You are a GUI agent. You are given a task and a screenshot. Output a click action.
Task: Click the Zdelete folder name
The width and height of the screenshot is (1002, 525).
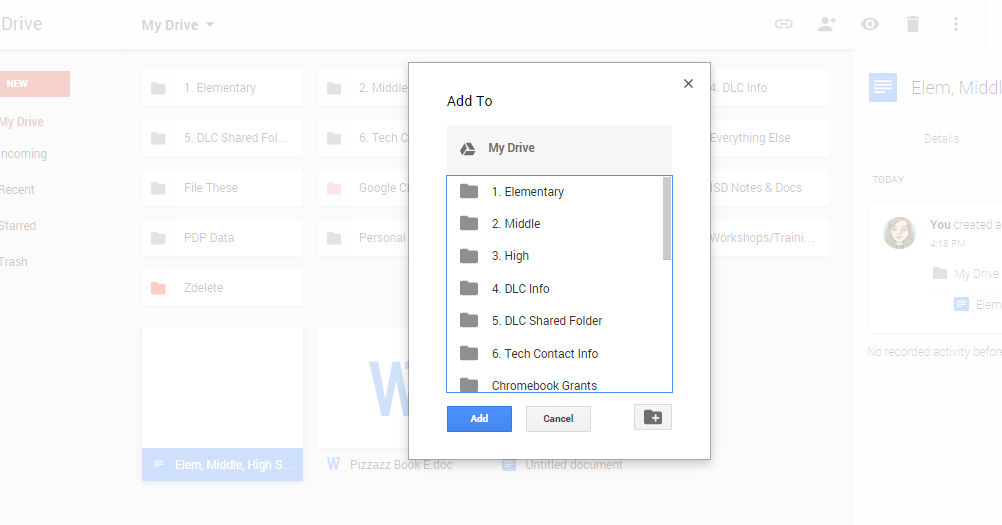coord(204,288)
